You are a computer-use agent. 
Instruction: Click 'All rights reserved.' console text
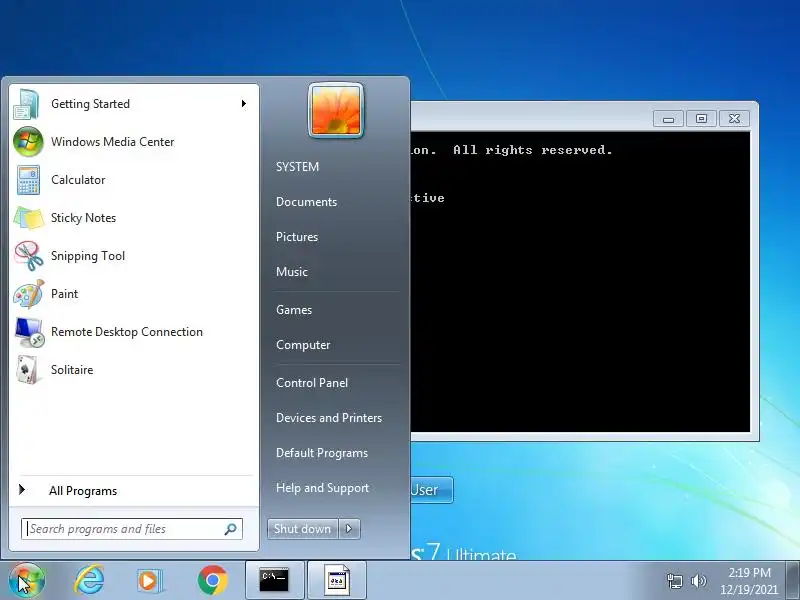coord(533,150)
